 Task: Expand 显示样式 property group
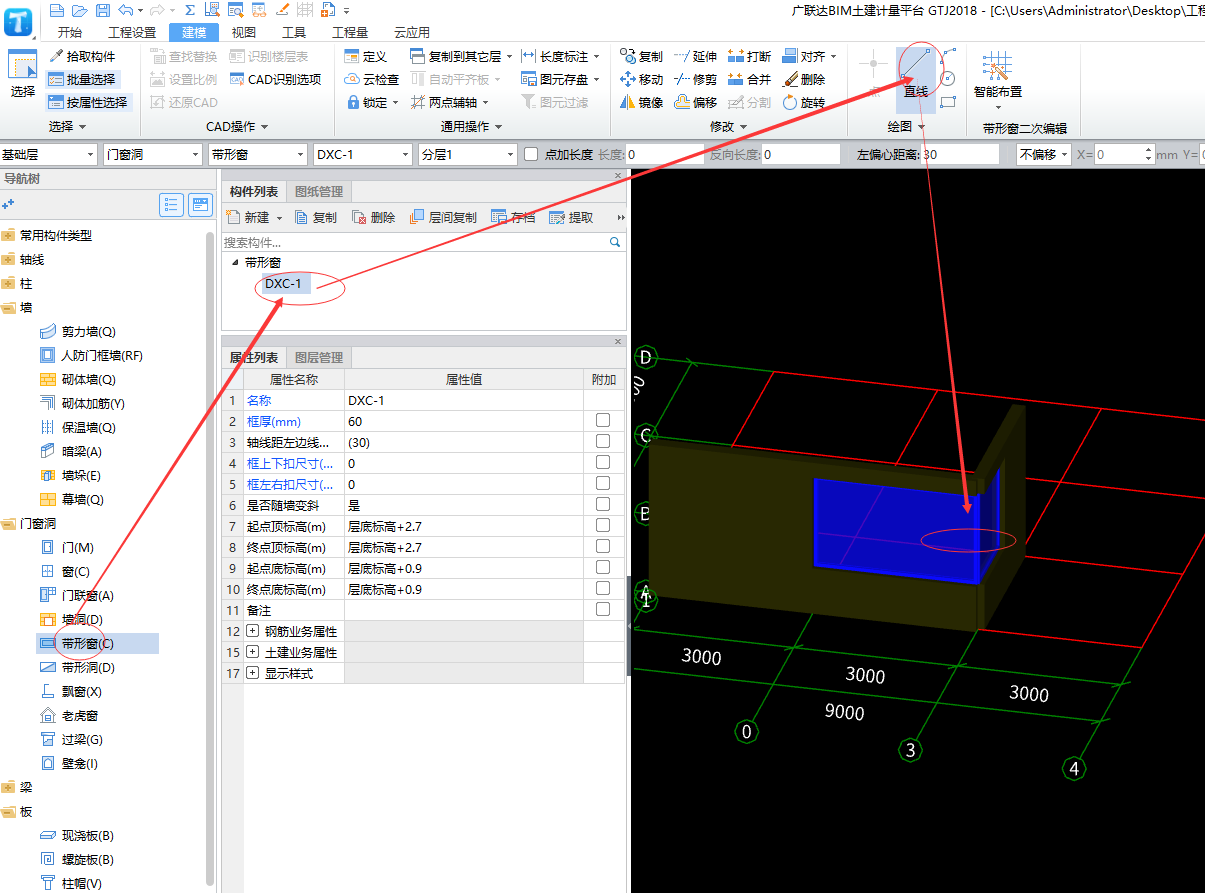click(x=252, y=673)
